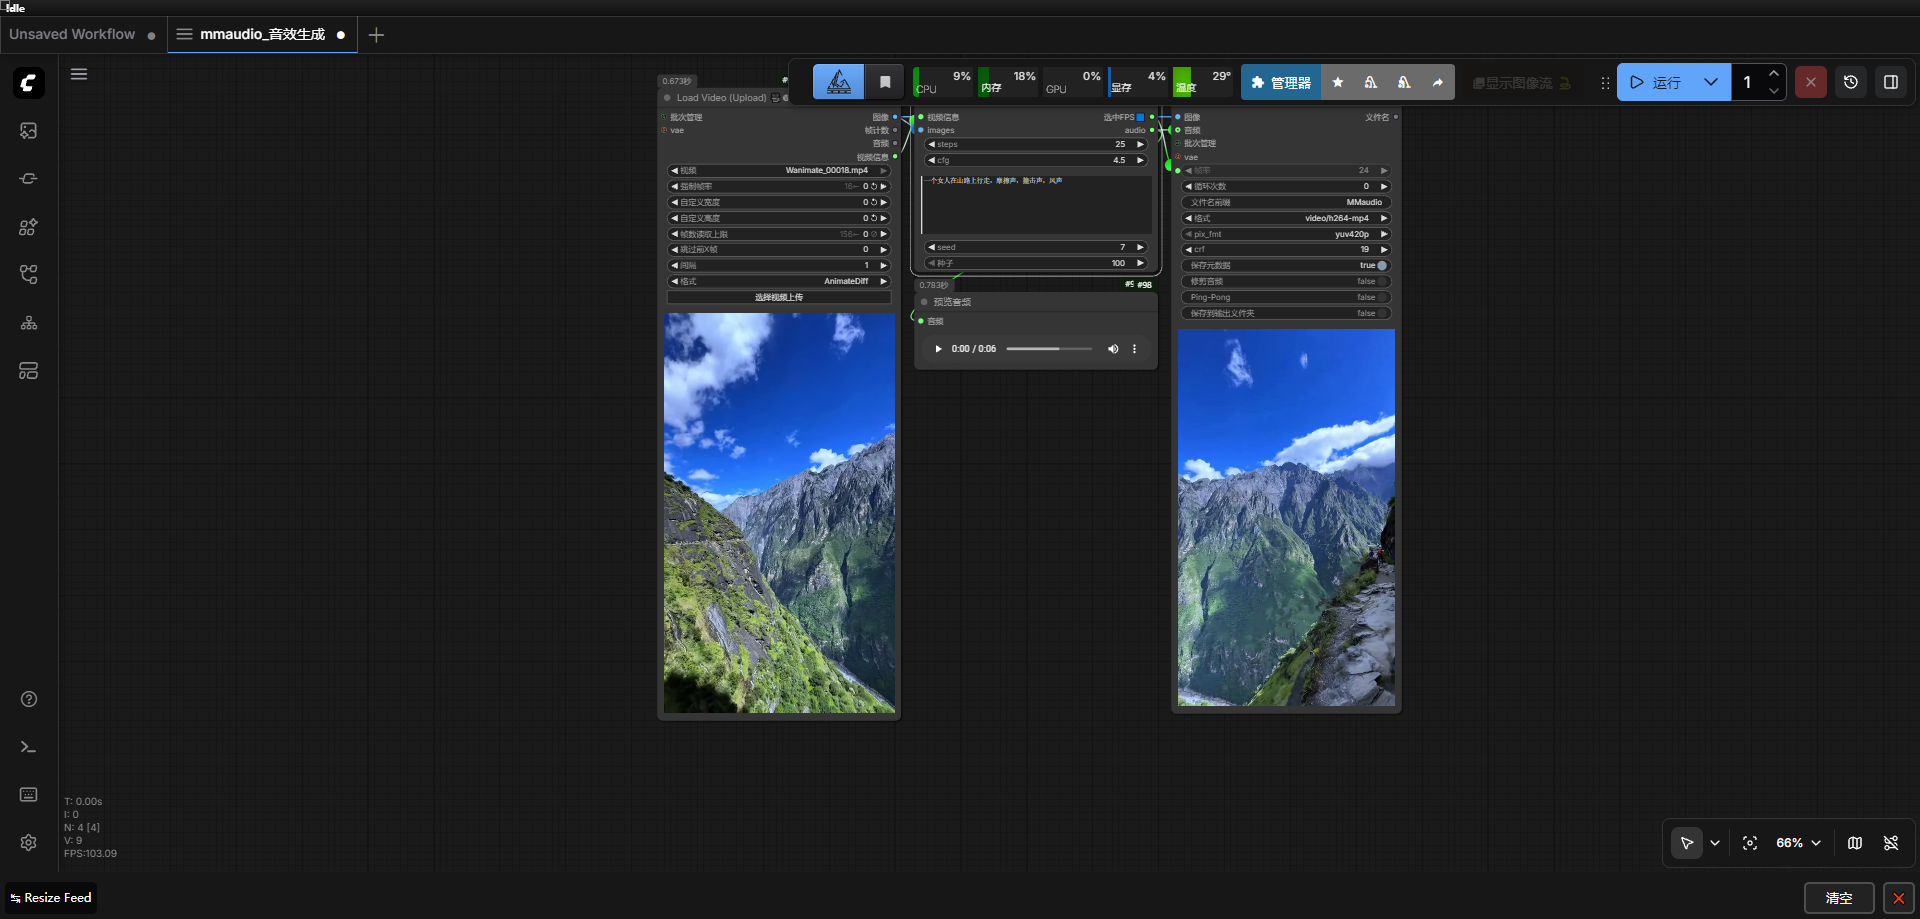The width and height of the screenshot is (1920, 919).
Task: Toggle the Ping-Pong switch
Action: coord(1381,298)
